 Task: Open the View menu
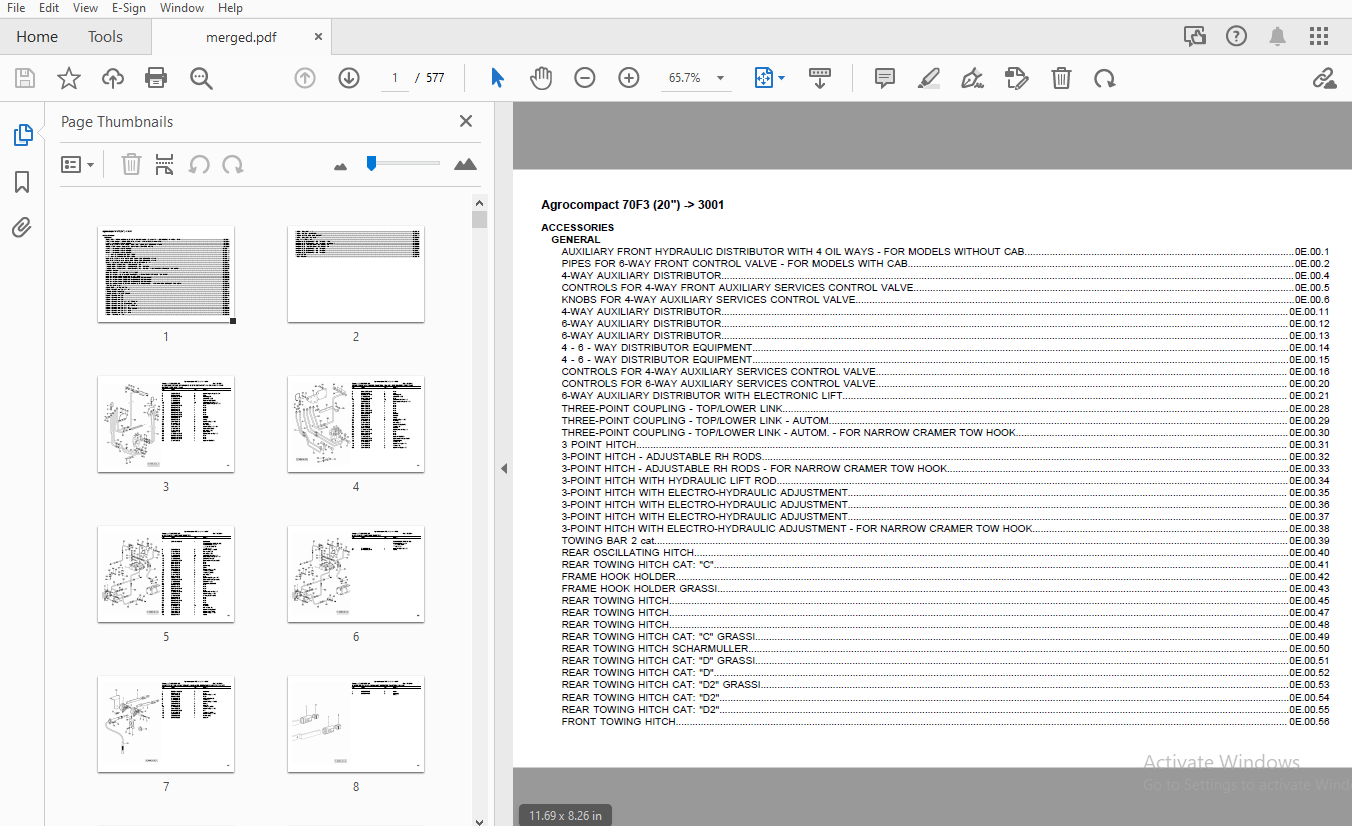tap(86, 8)
